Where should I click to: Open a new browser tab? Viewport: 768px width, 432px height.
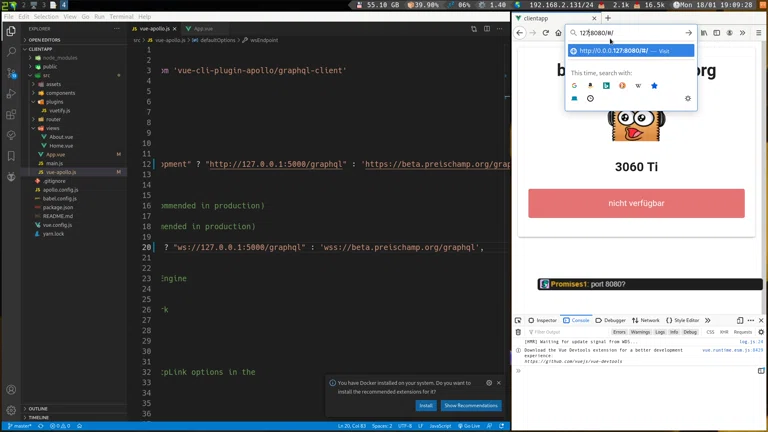[607, 18]
